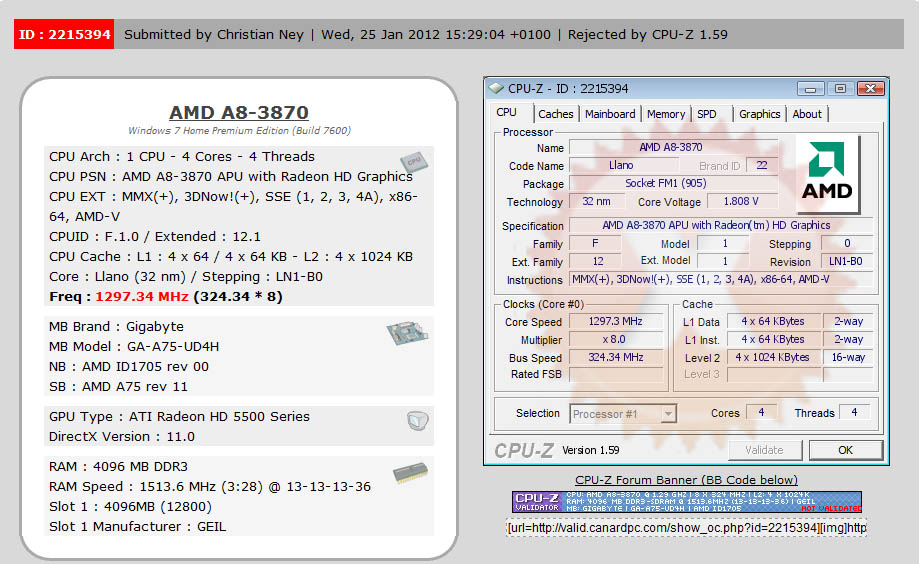The image size is (919, 564).
Task: Click the red ID : 2215394 badge
Action: pos(64,34)
